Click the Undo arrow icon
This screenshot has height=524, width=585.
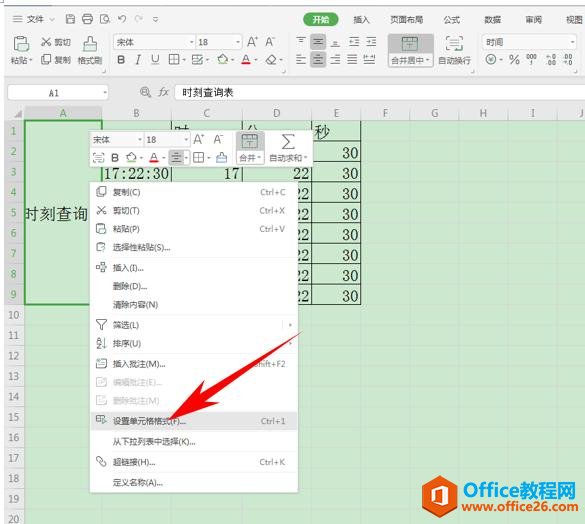(122, 19)
